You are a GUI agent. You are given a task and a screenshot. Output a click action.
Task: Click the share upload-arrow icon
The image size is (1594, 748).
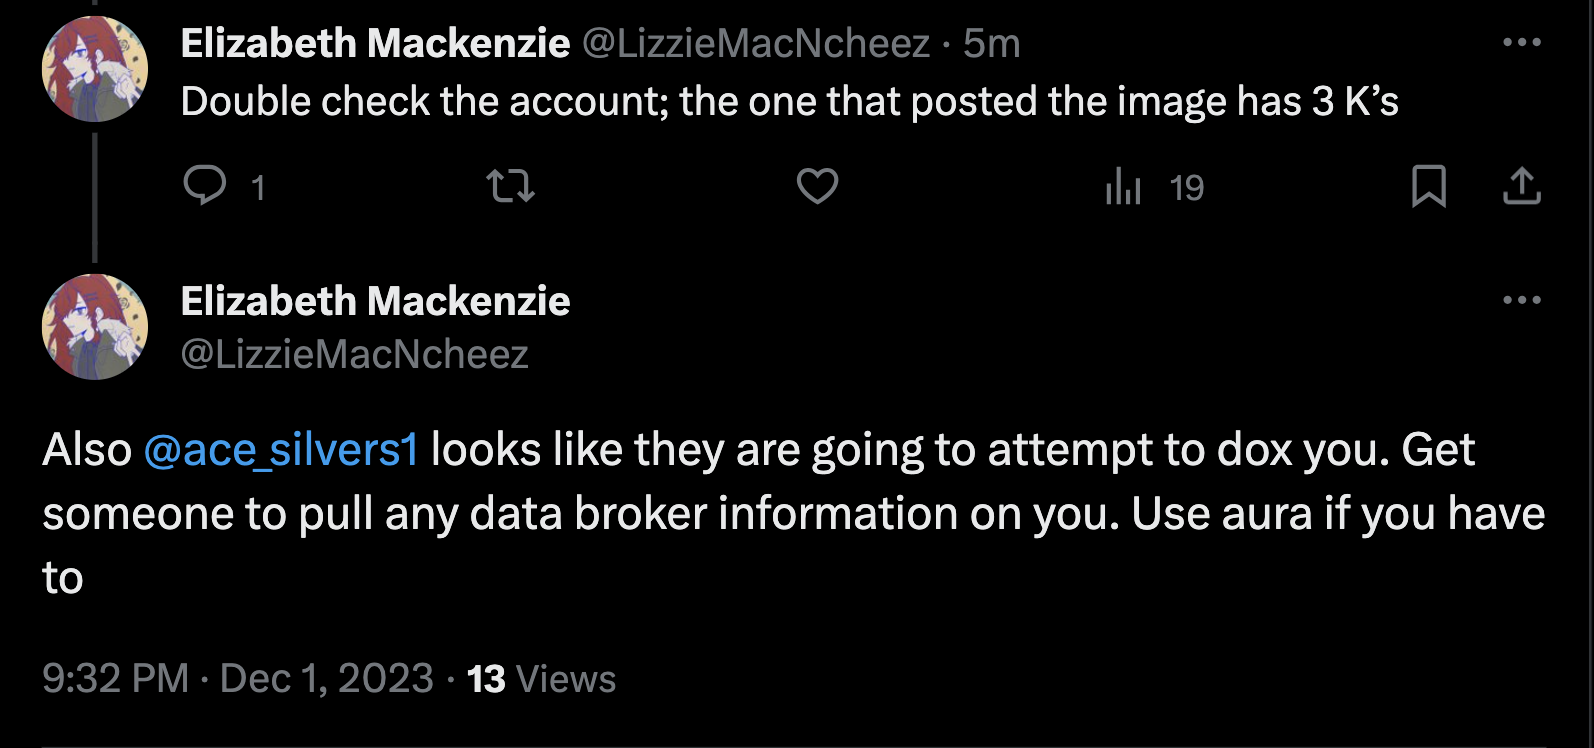[x=1522, y=186]
